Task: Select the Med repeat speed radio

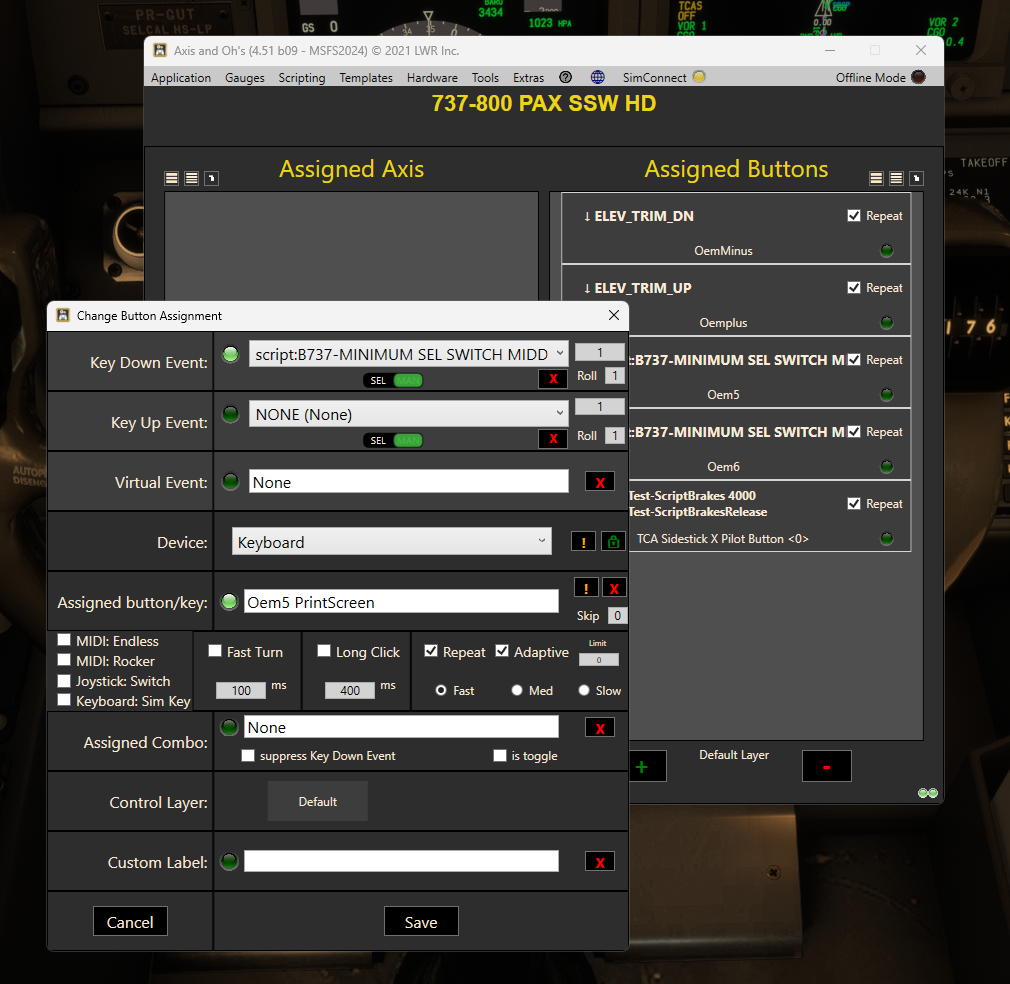Action: point(517,690)
